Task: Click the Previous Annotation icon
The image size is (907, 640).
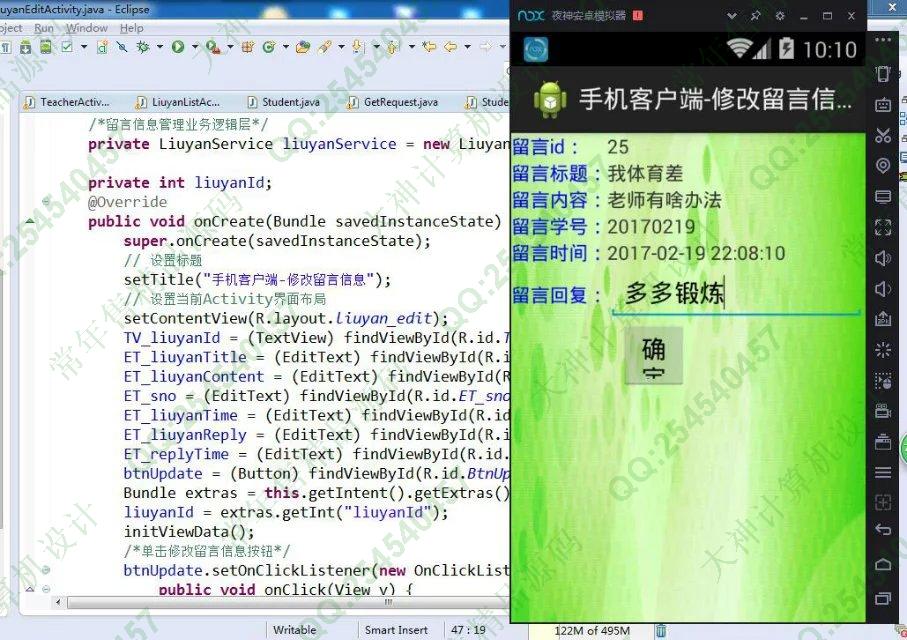Action: (x=393, y=47)
